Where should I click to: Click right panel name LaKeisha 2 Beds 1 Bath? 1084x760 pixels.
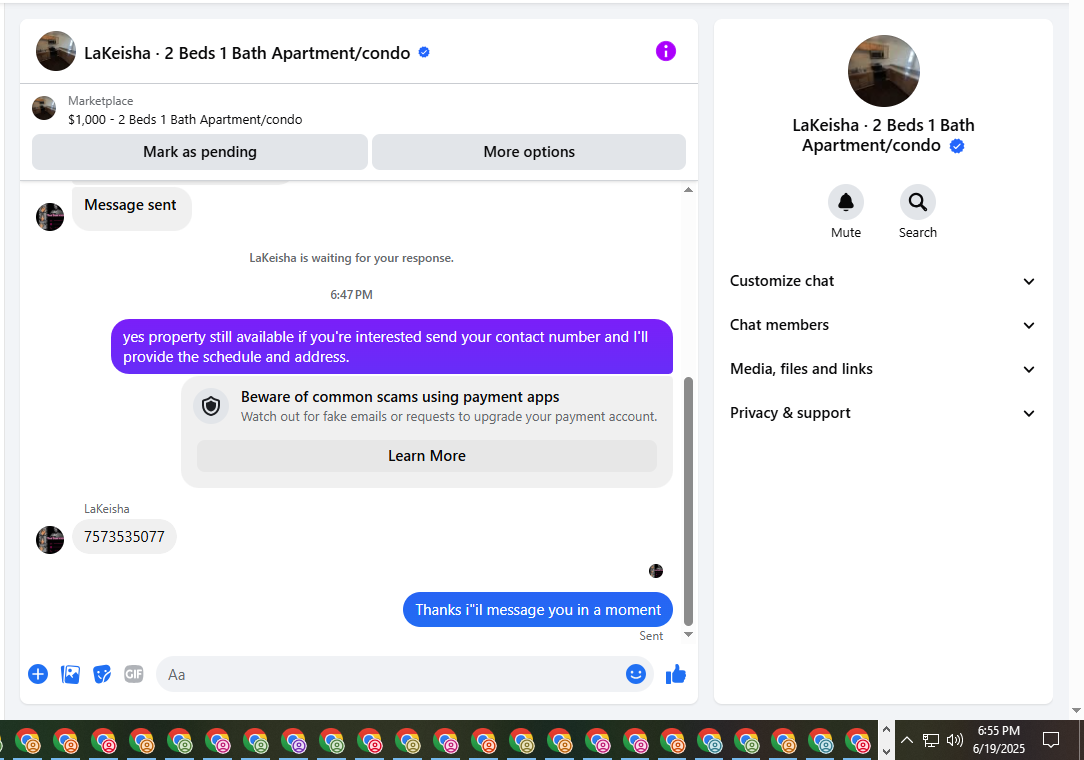click(x=883, y=136)
